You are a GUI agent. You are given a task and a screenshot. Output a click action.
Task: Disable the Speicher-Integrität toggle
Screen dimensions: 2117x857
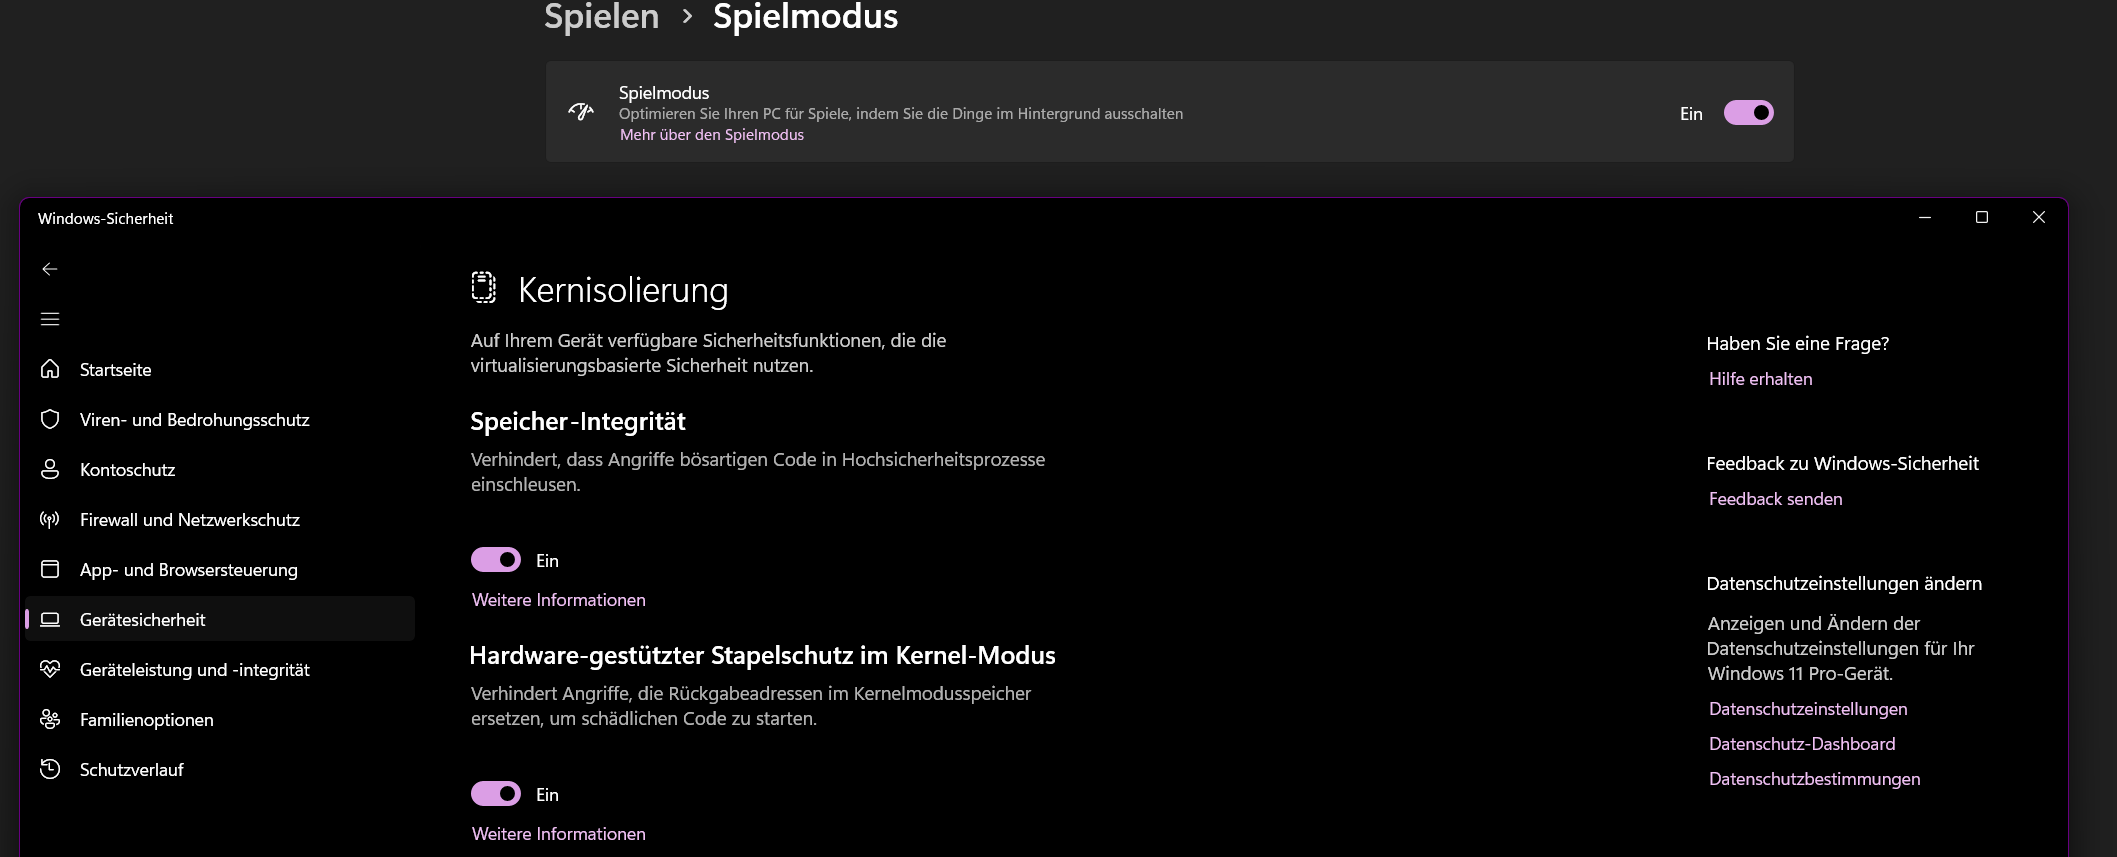[496, 560]
